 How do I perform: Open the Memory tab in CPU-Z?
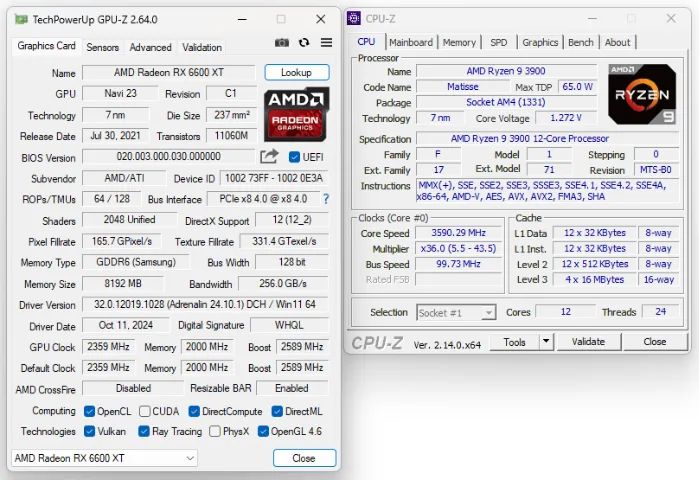pos(459,42)
